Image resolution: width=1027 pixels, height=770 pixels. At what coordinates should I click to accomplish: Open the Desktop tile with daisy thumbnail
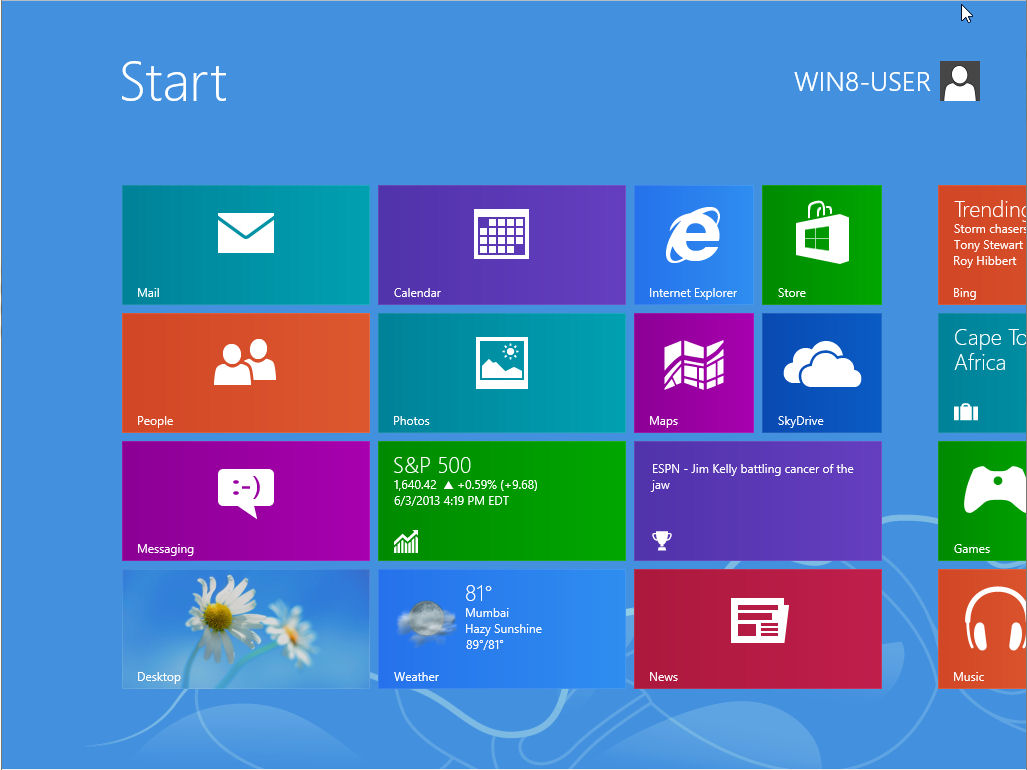click(246, 629)
